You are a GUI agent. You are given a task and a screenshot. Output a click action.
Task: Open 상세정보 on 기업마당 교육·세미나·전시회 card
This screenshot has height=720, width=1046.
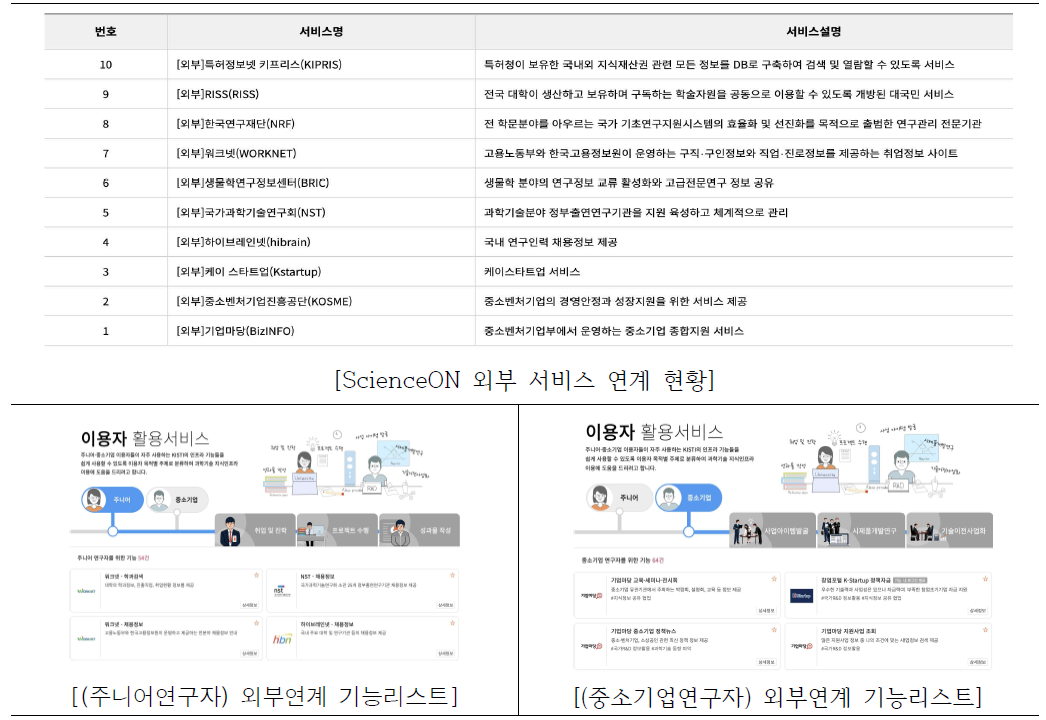tap(766, 611)
